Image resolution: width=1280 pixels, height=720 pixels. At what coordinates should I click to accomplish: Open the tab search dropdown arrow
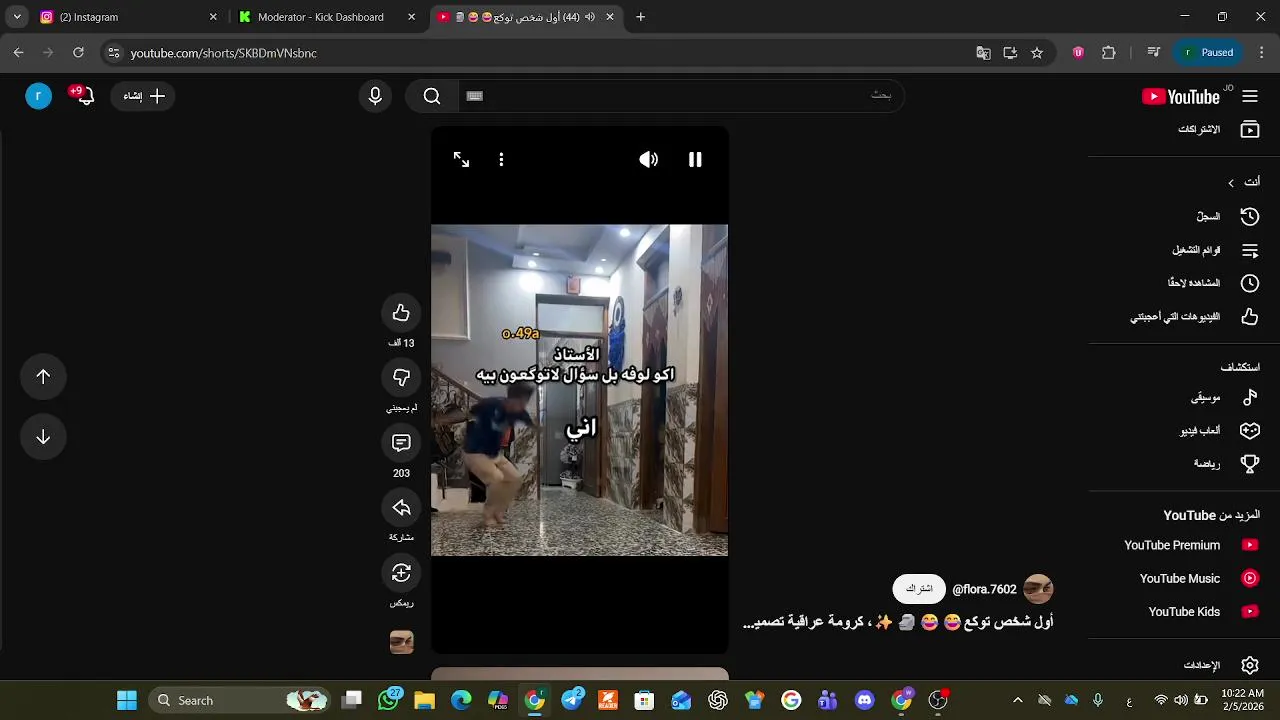pos(16,17)
